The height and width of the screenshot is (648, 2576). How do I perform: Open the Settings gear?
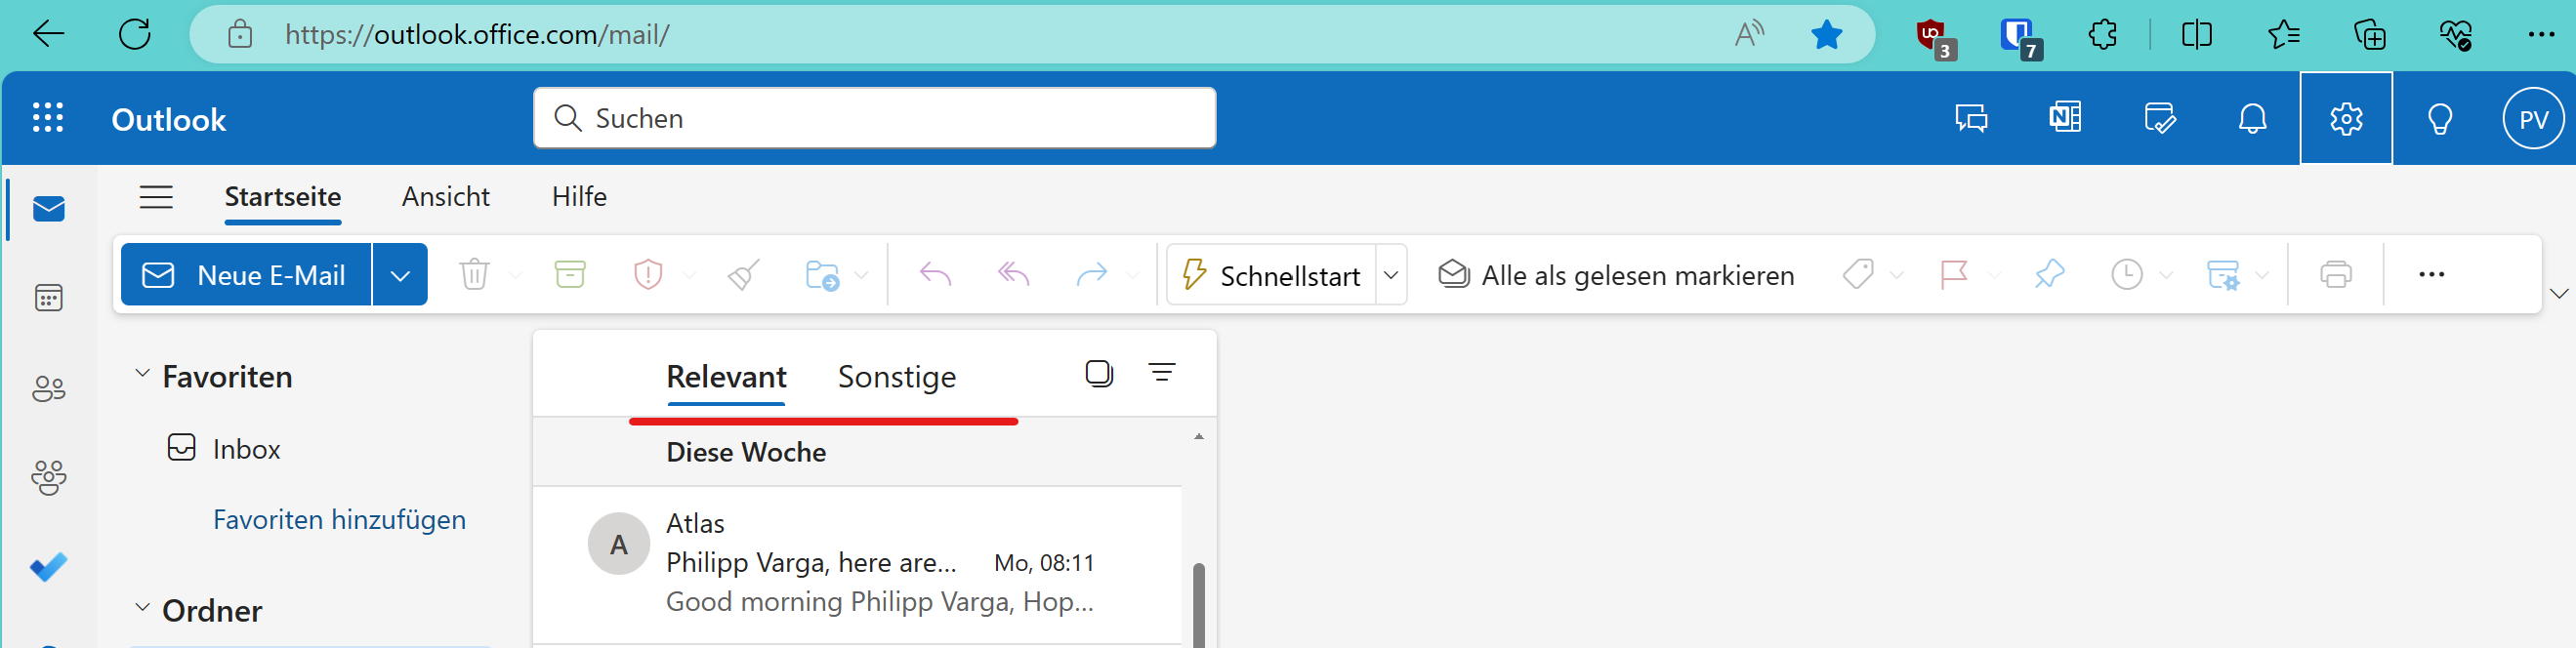(x=2346, y=118)
